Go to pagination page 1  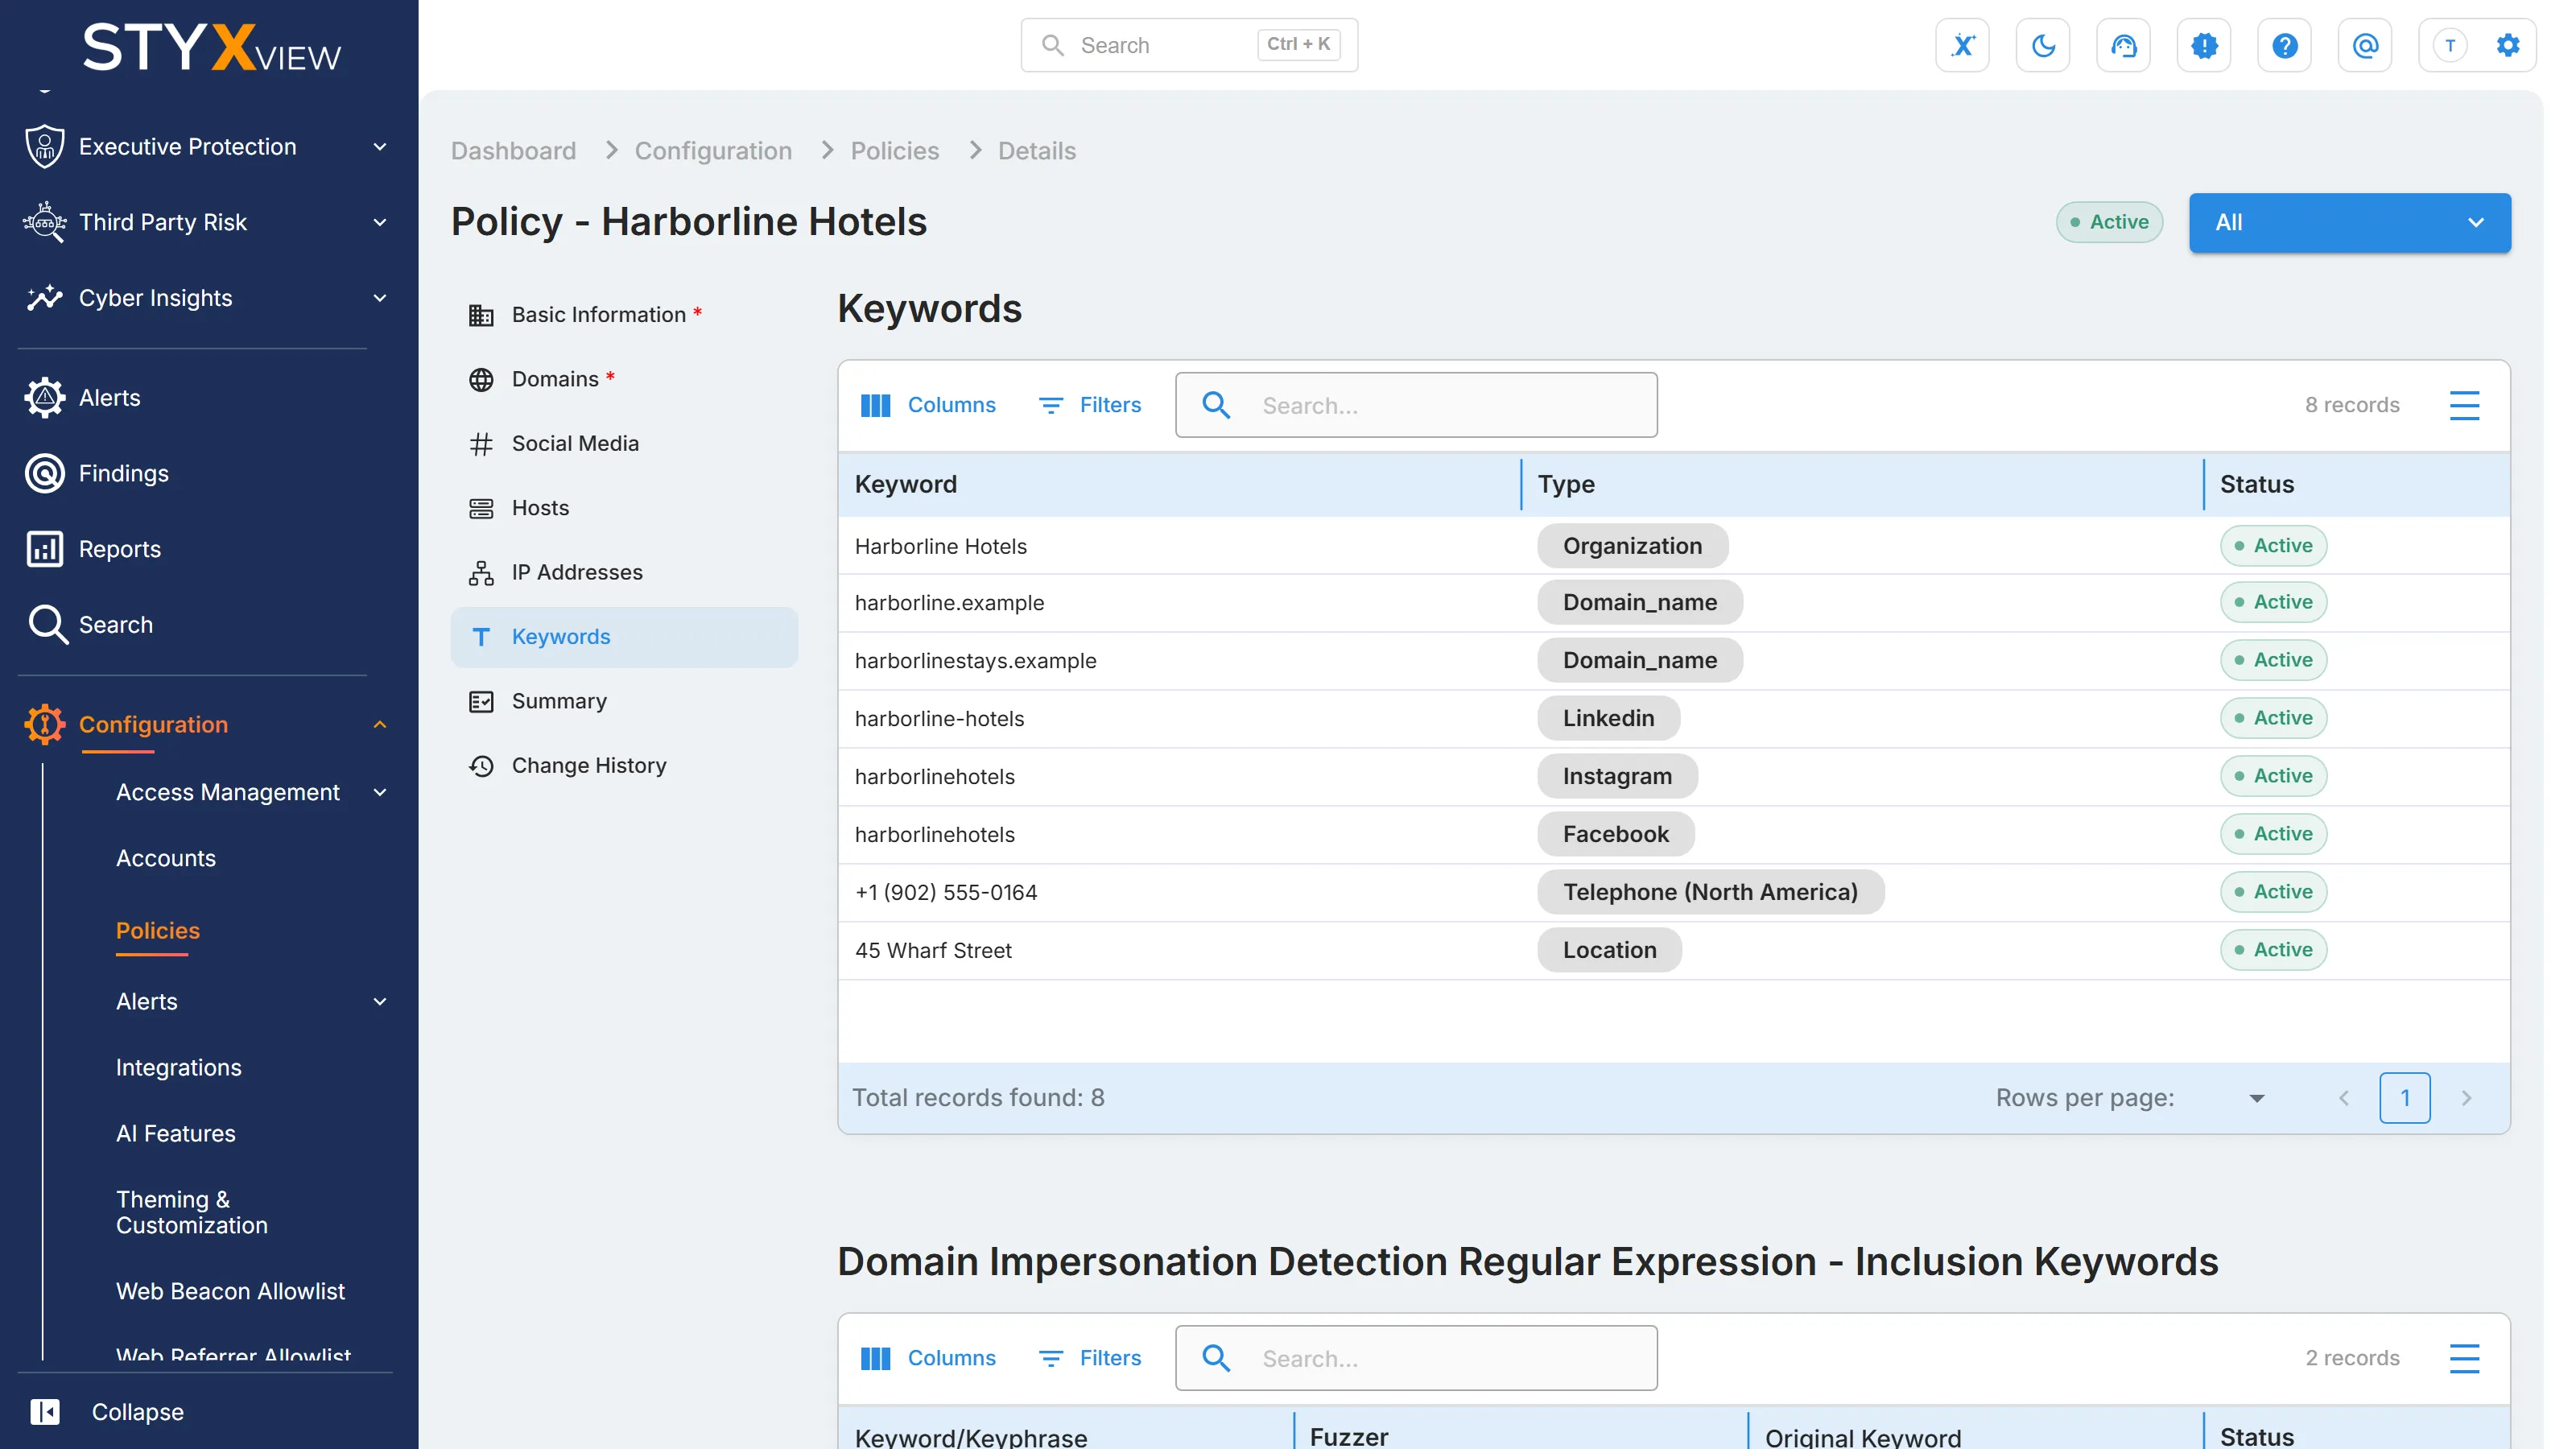(x=2405, y=1098)
